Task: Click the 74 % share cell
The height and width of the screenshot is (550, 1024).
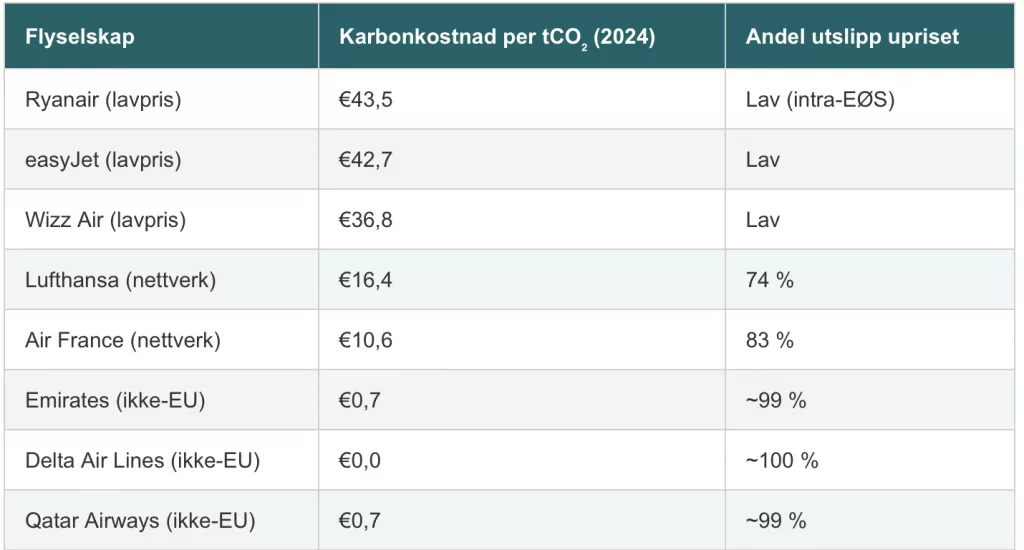Action: click(770, 280)
